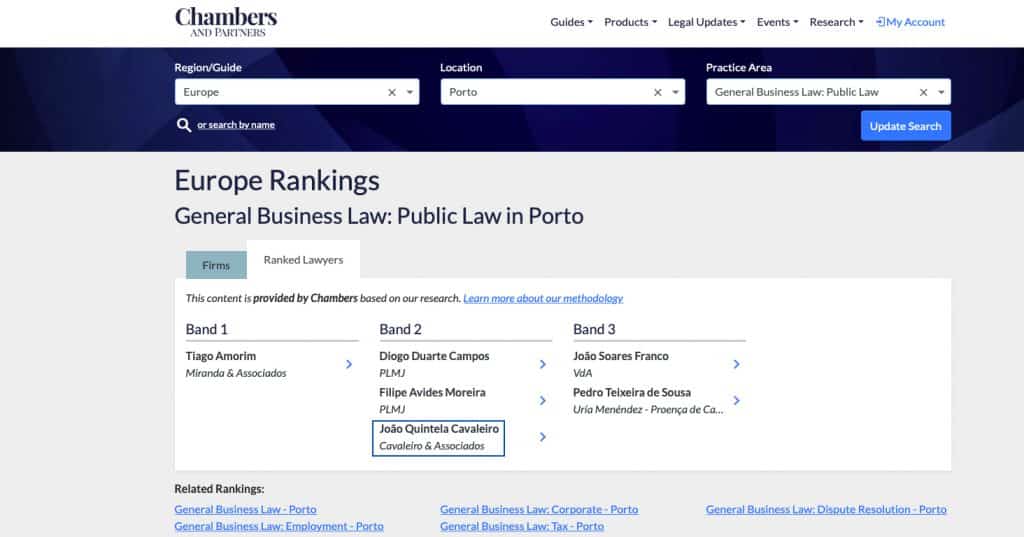Click the Practice Area input field

(x=828, y=92)
